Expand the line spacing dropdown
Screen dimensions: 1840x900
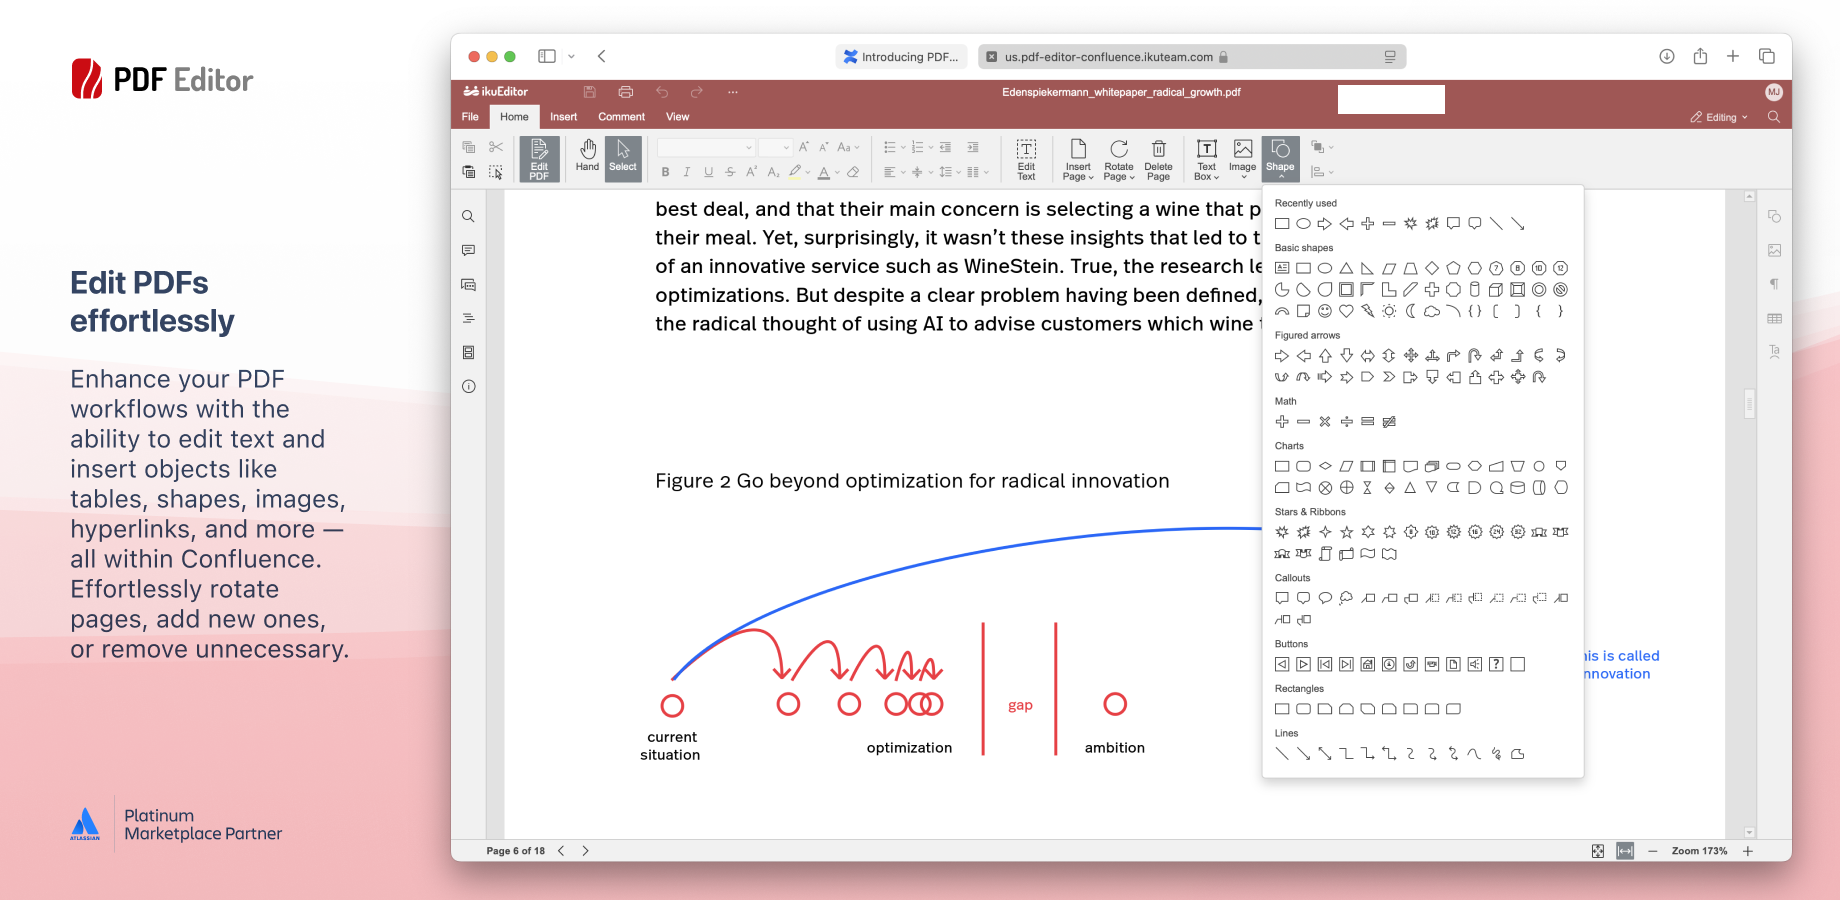click(x=959, y=172)
